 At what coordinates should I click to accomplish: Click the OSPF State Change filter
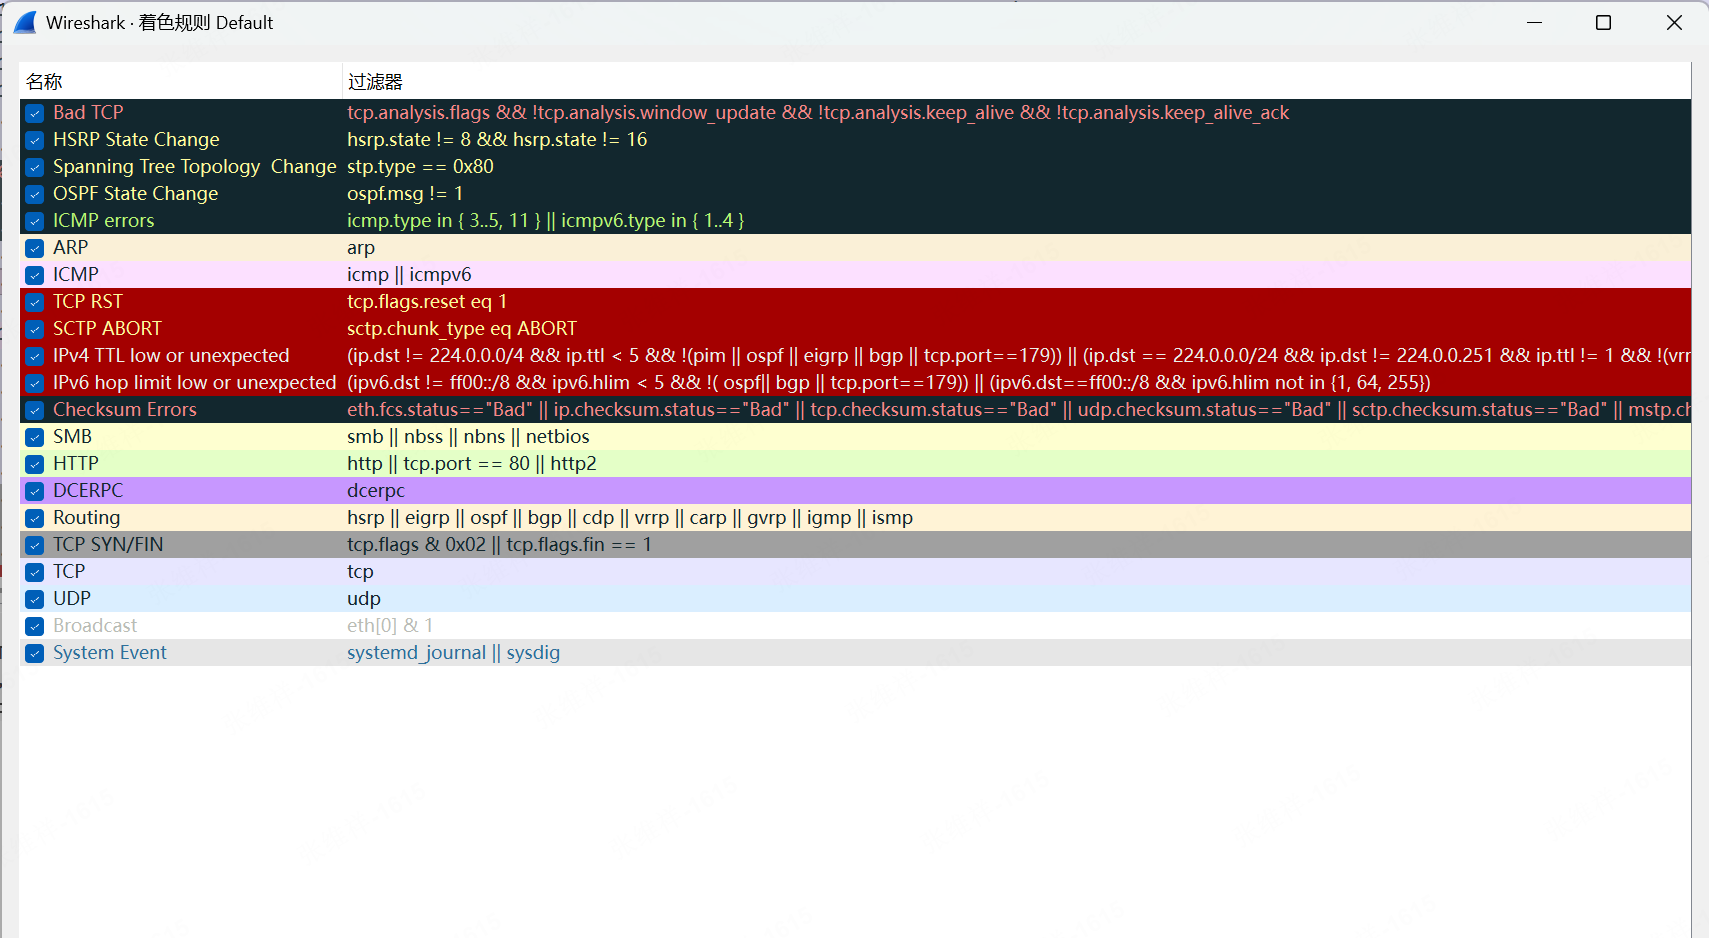(x=405, y=194)
